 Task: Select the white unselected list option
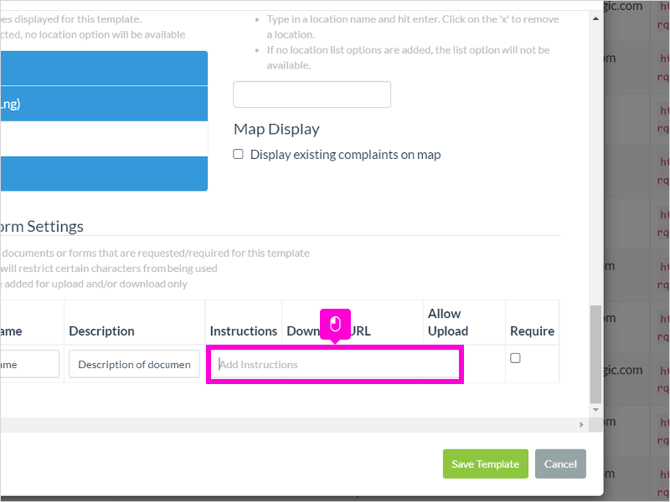coord(104,138)
